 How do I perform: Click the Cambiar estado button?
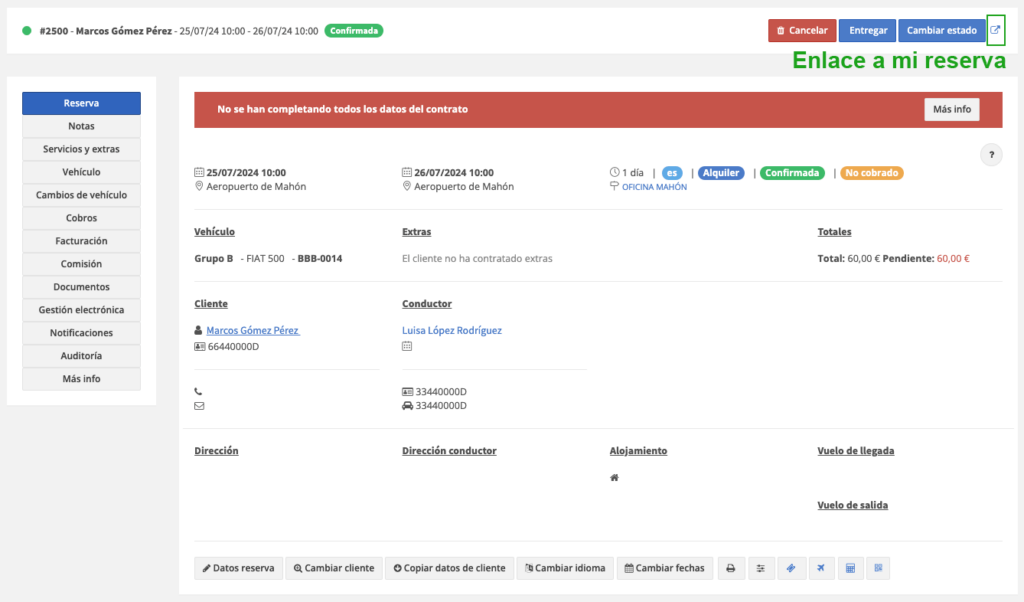point(942,31)
